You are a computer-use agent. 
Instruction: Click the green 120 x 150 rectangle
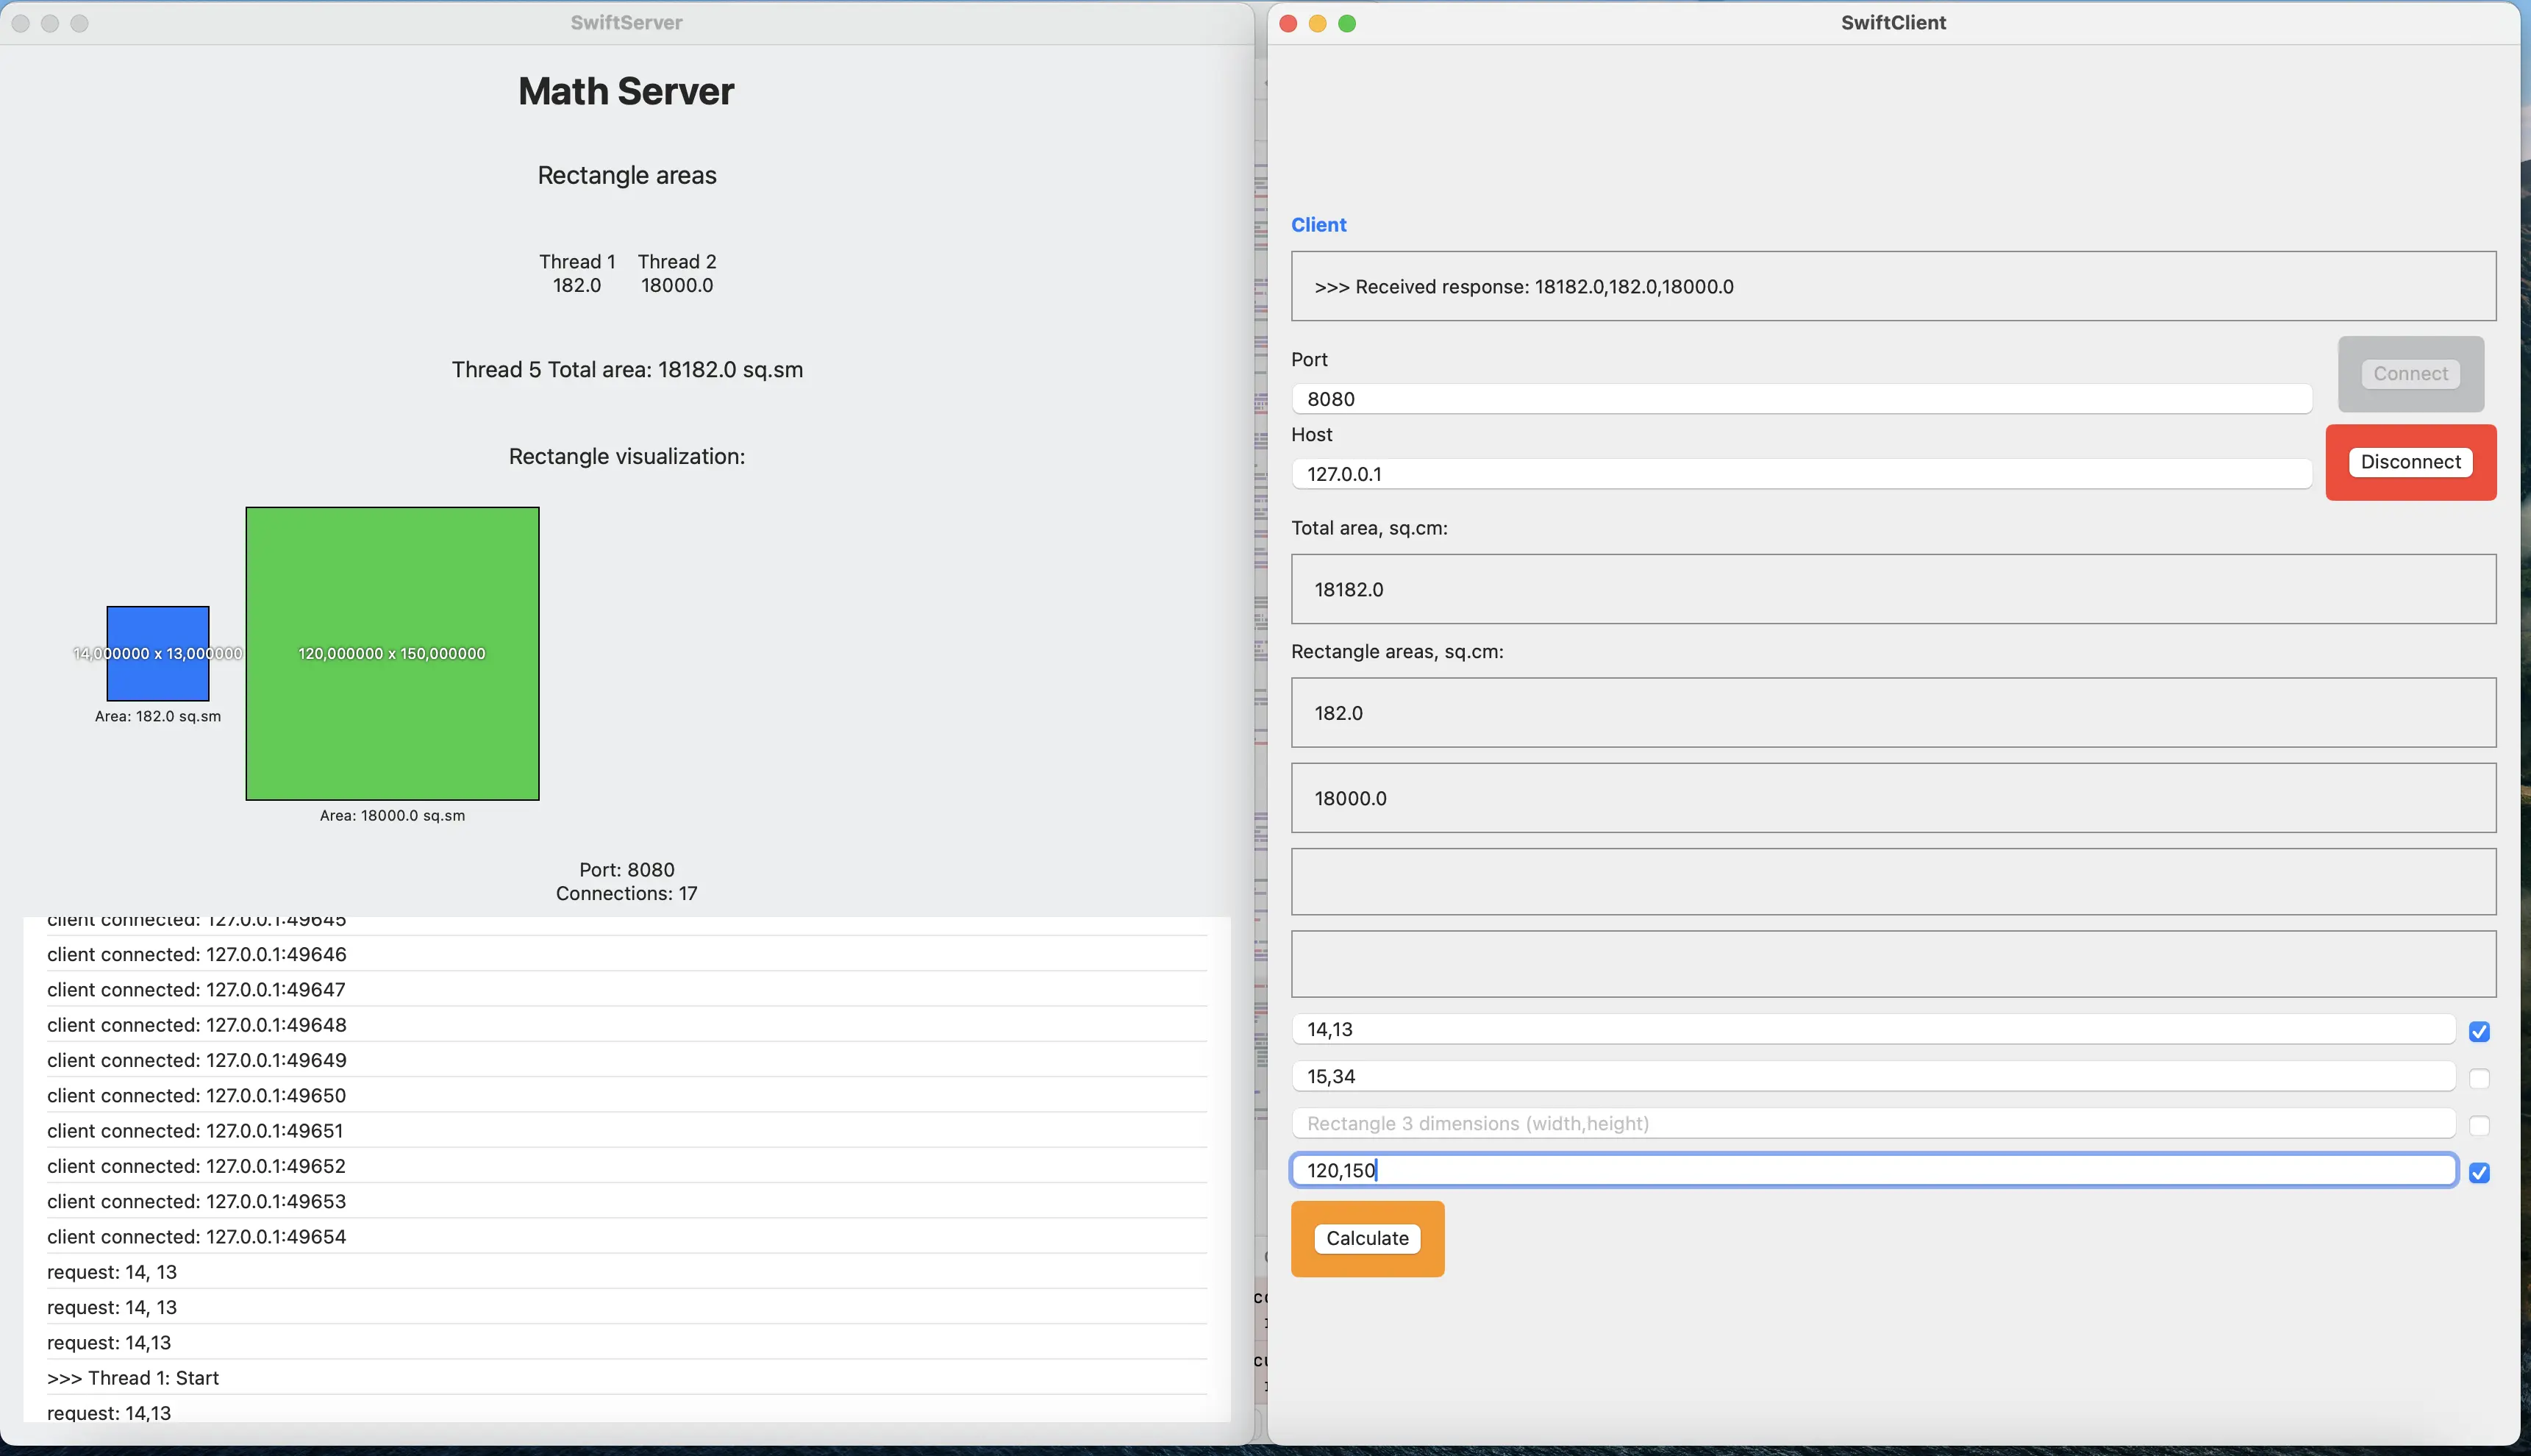(x=392, y=653)
